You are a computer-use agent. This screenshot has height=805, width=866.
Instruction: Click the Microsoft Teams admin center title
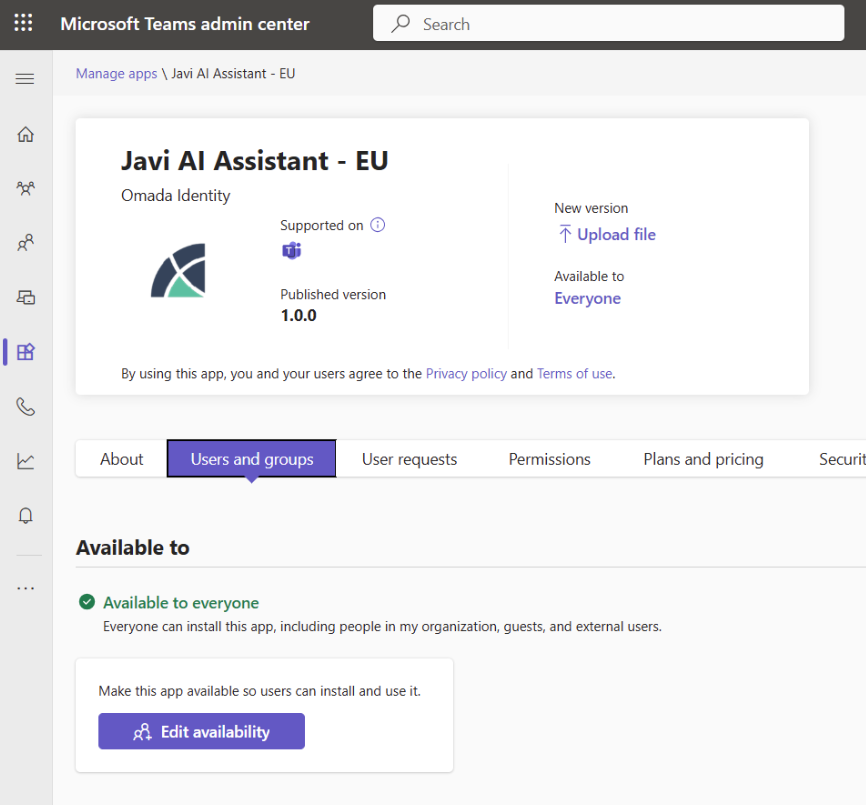click(185, 24)
